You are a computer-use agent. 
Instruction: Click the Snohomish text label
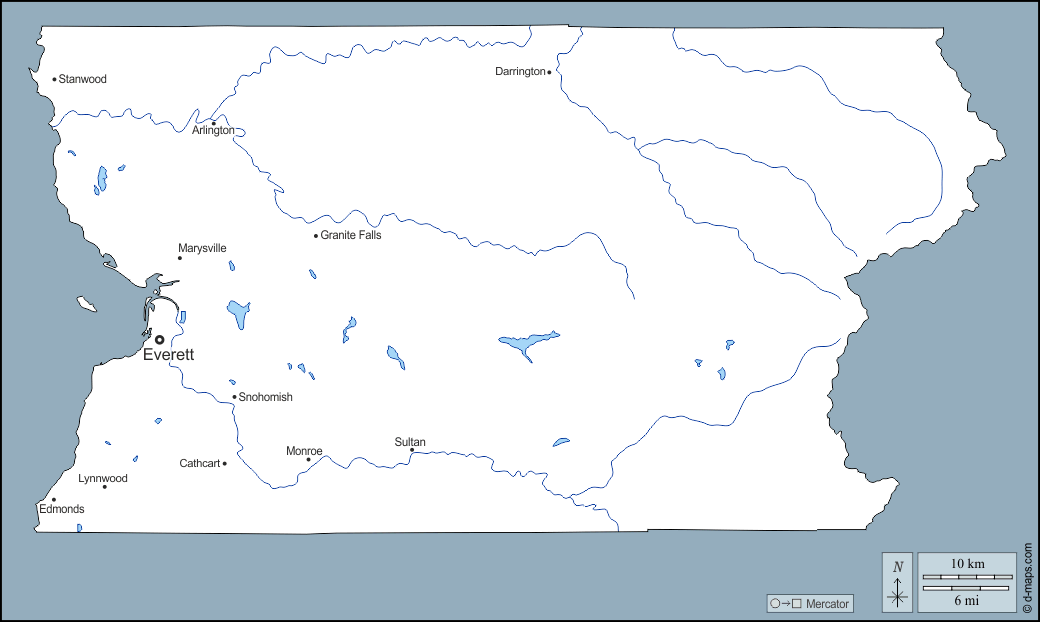click(x=266, y=397)
